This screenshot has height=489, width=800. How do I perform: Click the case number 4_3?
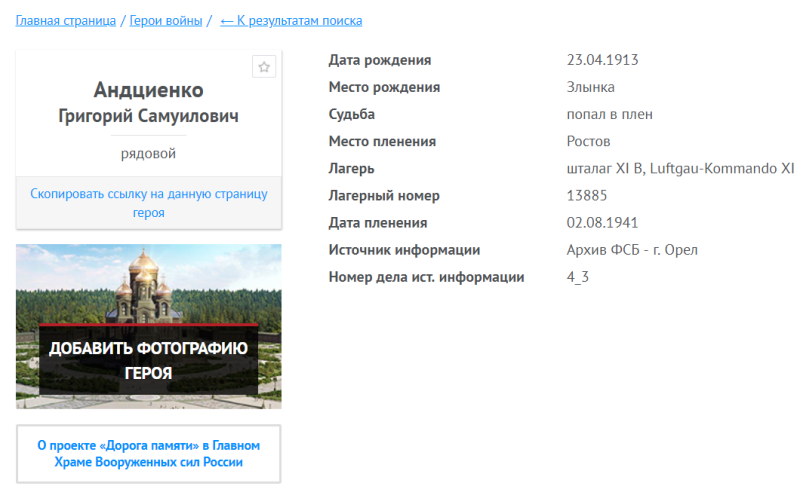click(578, 277)
